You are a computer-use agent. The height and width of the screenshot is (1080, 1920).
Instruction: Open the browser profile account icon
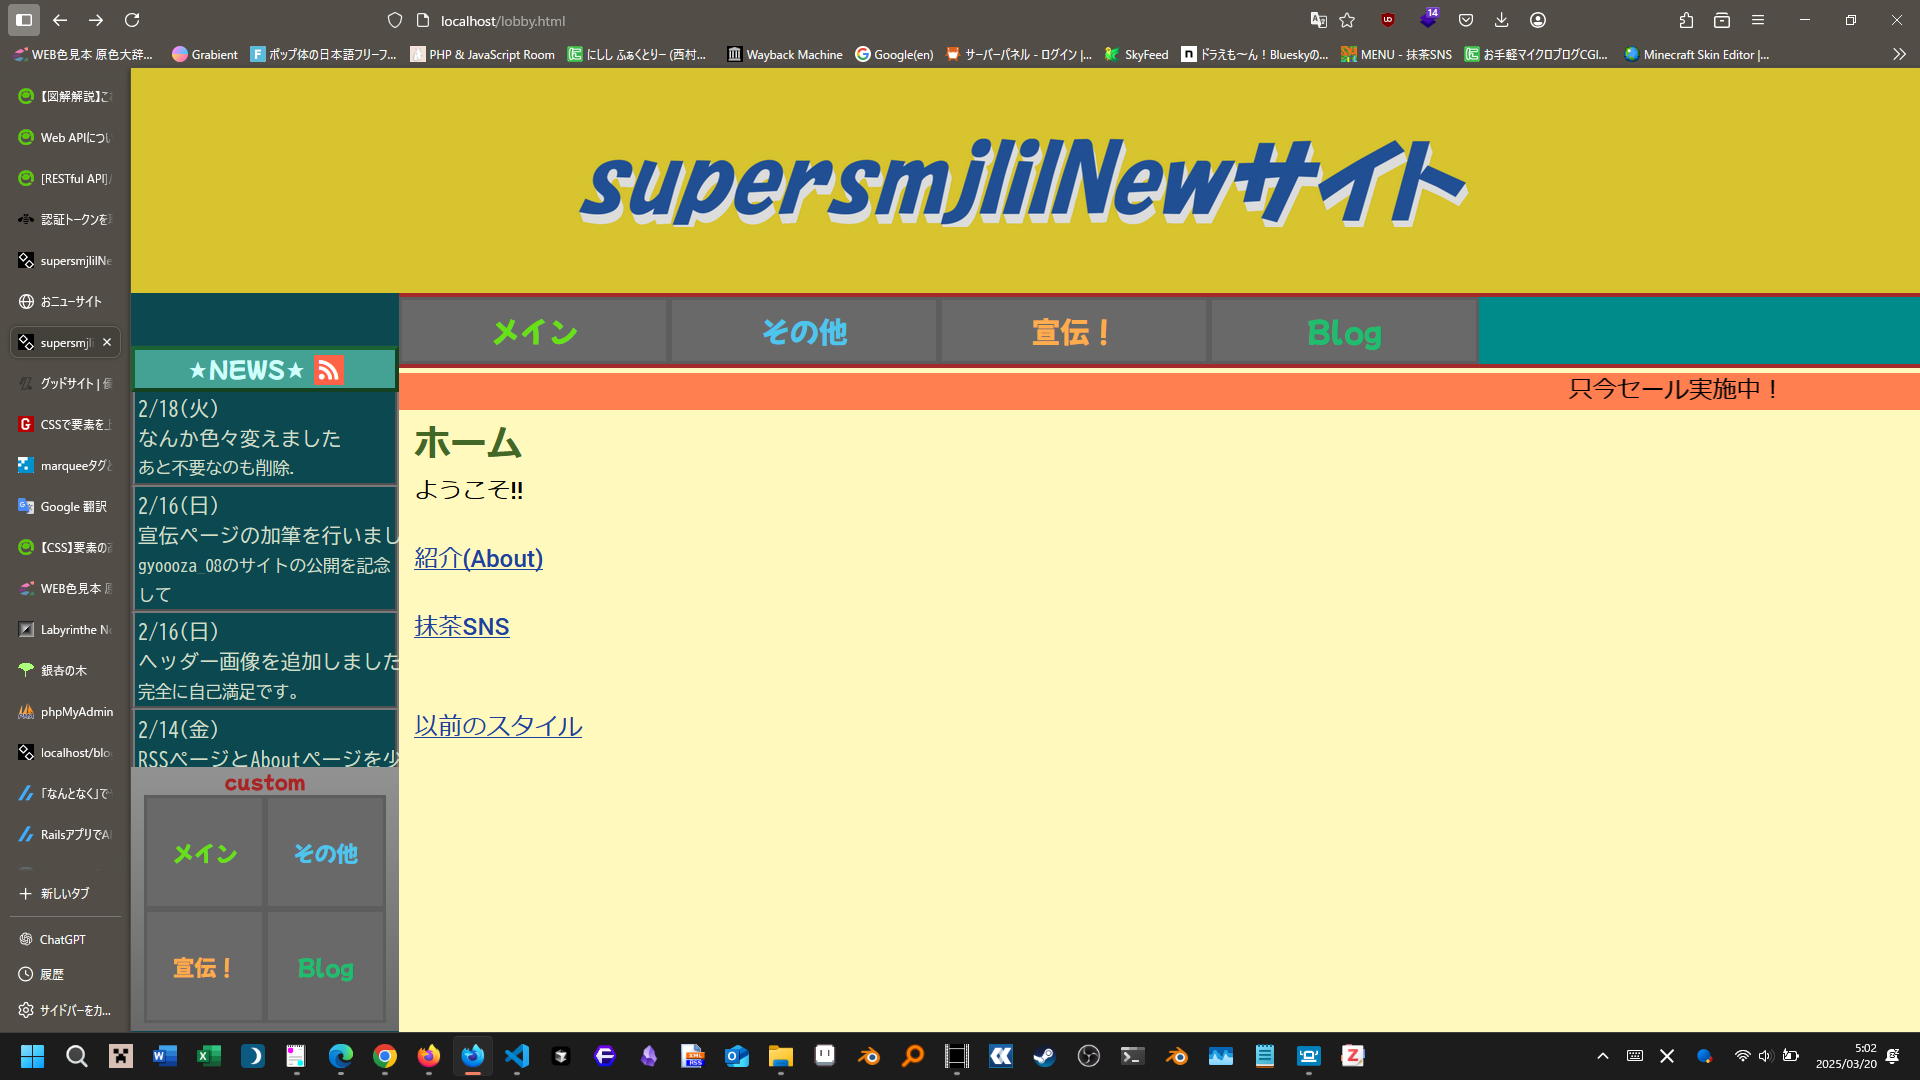1538,20
